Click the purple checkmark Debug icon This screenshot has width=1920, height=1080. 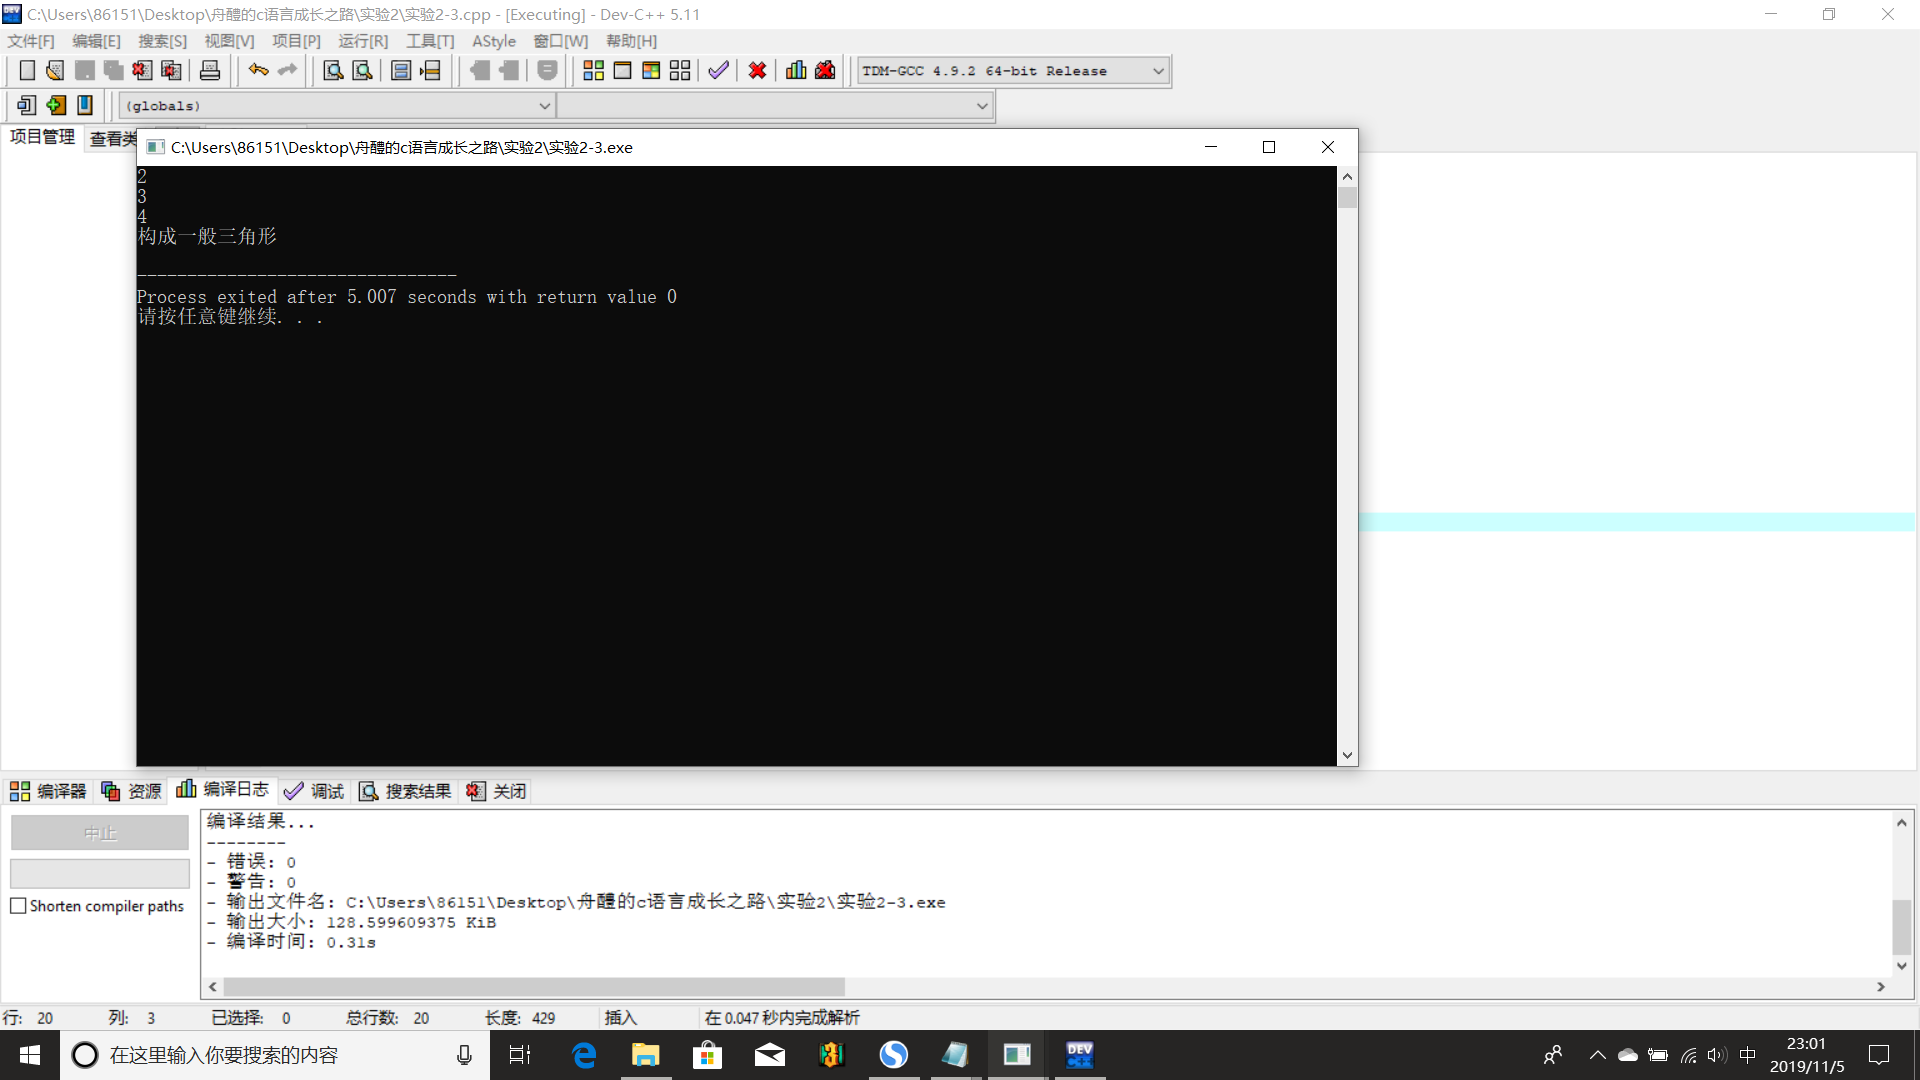pyautogui.click(x=718, y=70)
